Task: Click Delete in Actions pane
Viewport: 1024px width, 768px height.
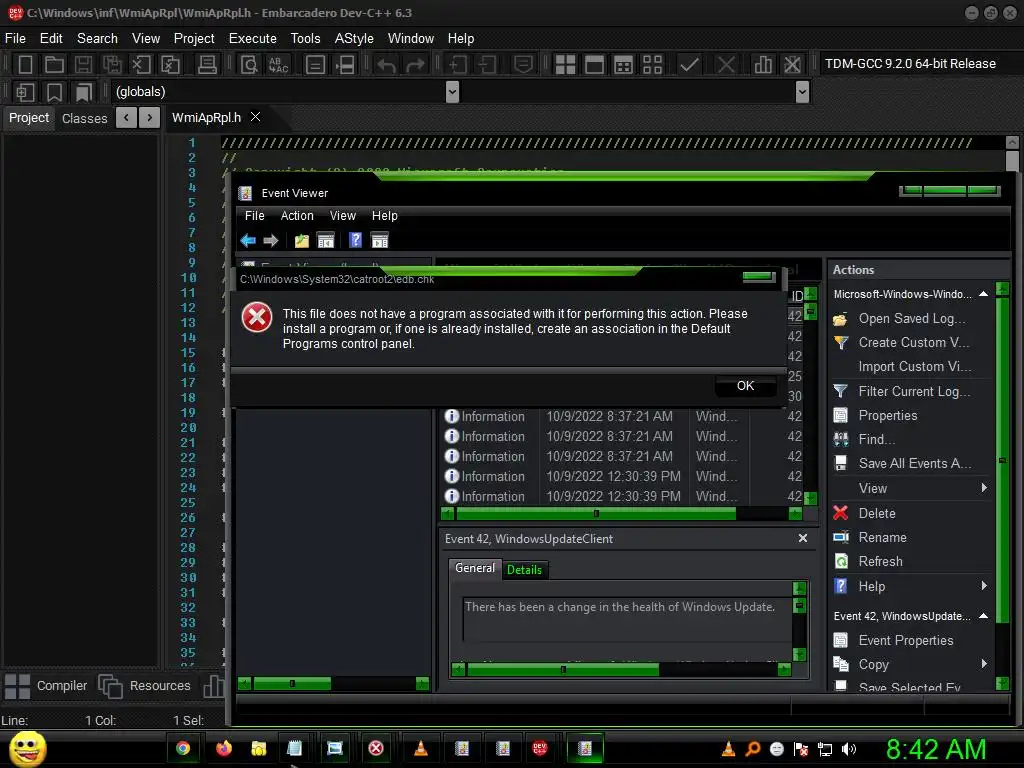Action: [x=876, y=513]
